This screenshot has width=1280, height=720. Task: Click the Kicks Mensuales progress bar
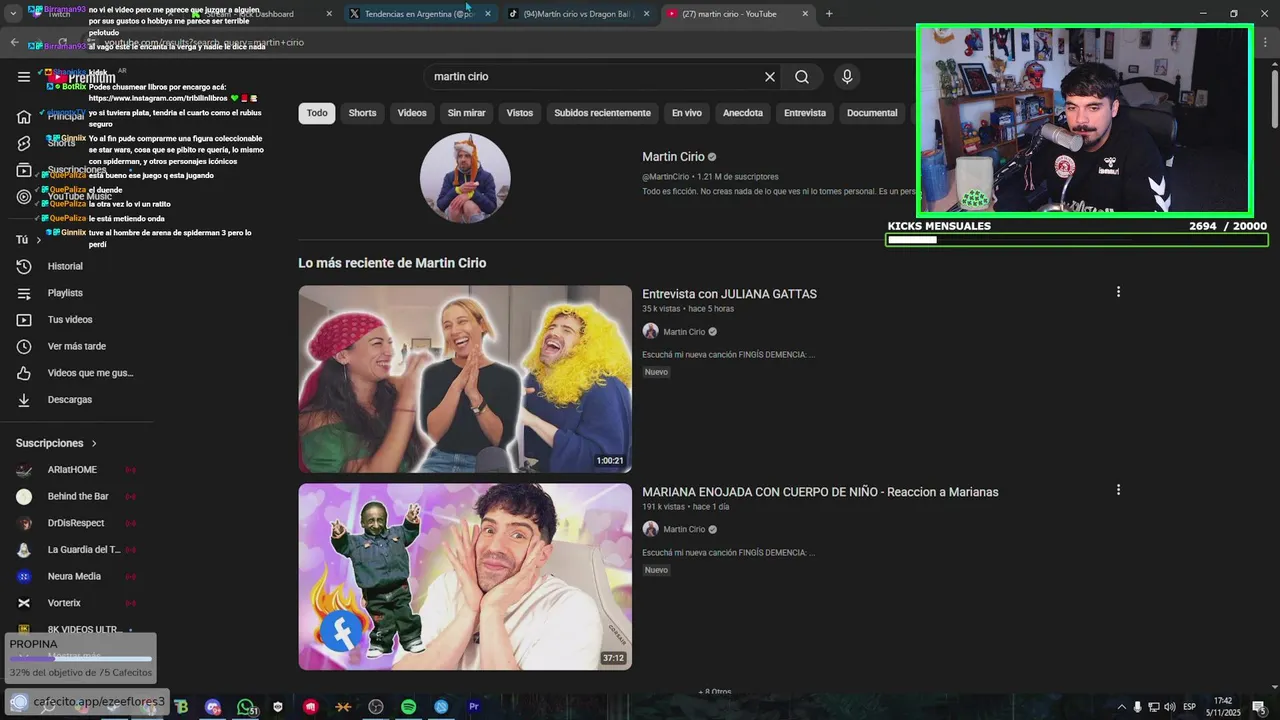(x=1077, y=240)
